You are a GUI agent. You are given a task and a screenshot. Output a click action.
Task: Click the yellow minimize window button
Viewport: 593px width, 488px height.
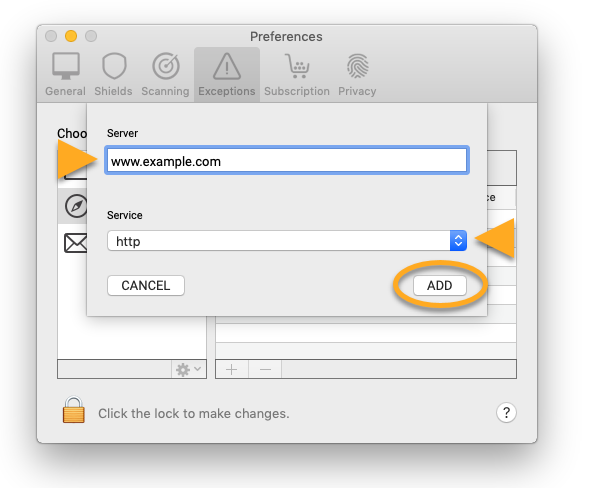coord(71,36)
